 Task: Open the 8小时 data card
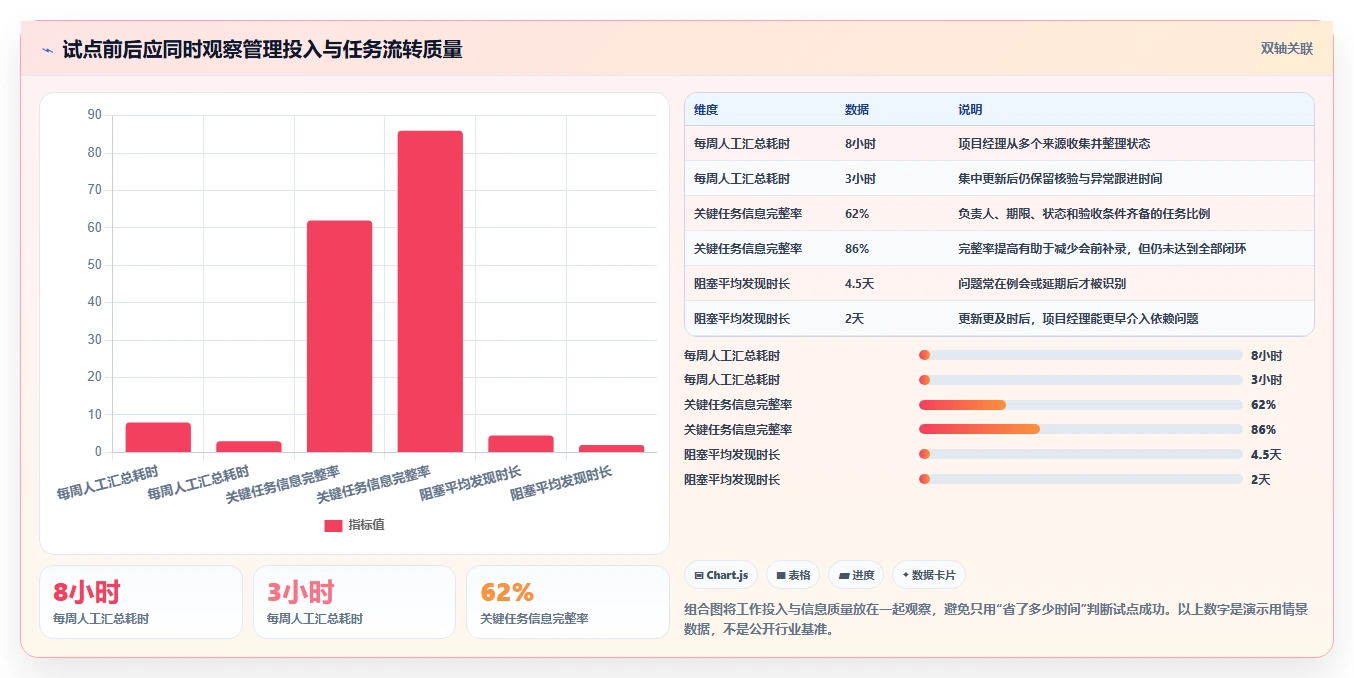pyautogui.click(x=141, y=602)
